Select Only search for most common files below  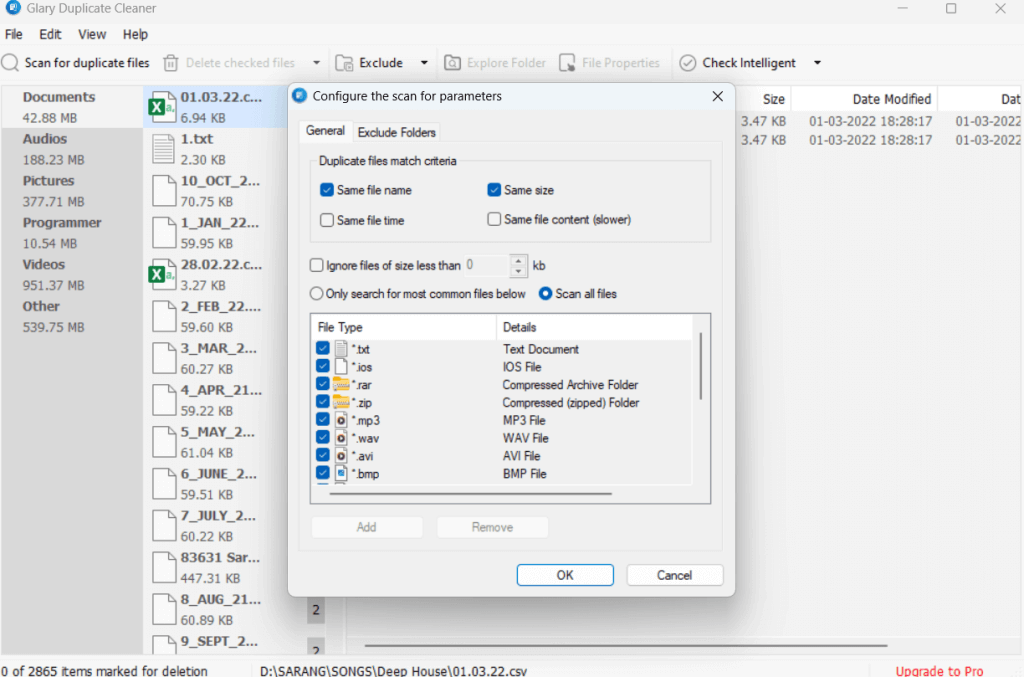pos(317,294)
